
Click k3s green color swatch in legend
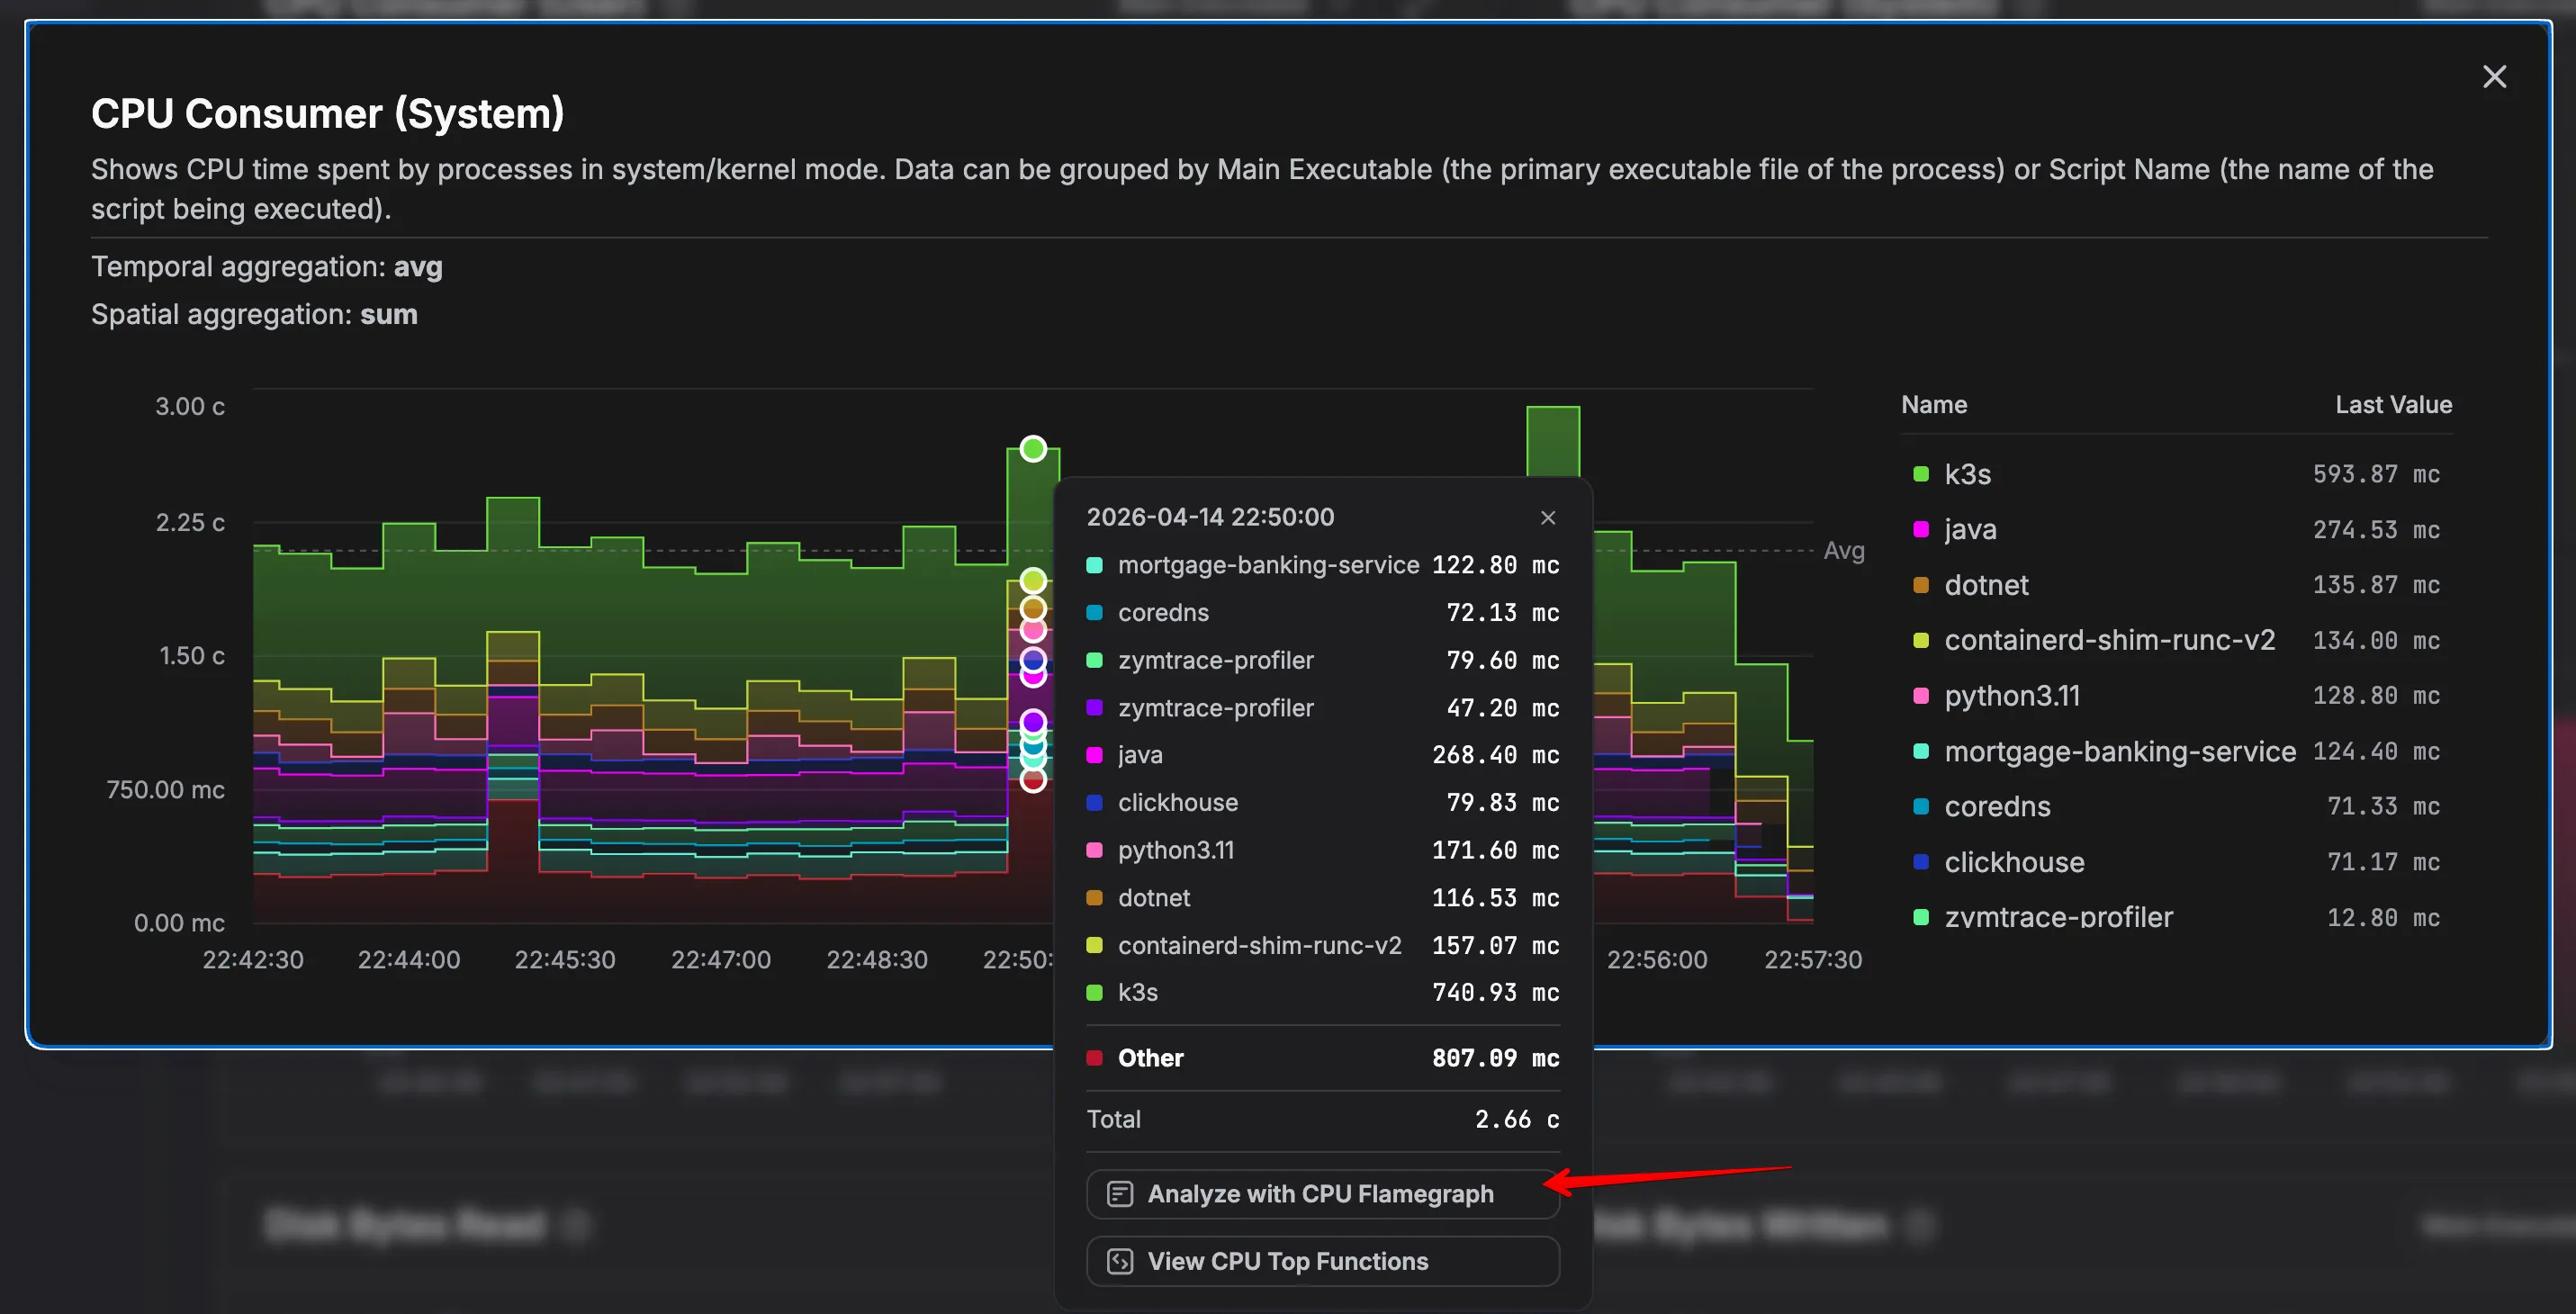point(1920,474)
